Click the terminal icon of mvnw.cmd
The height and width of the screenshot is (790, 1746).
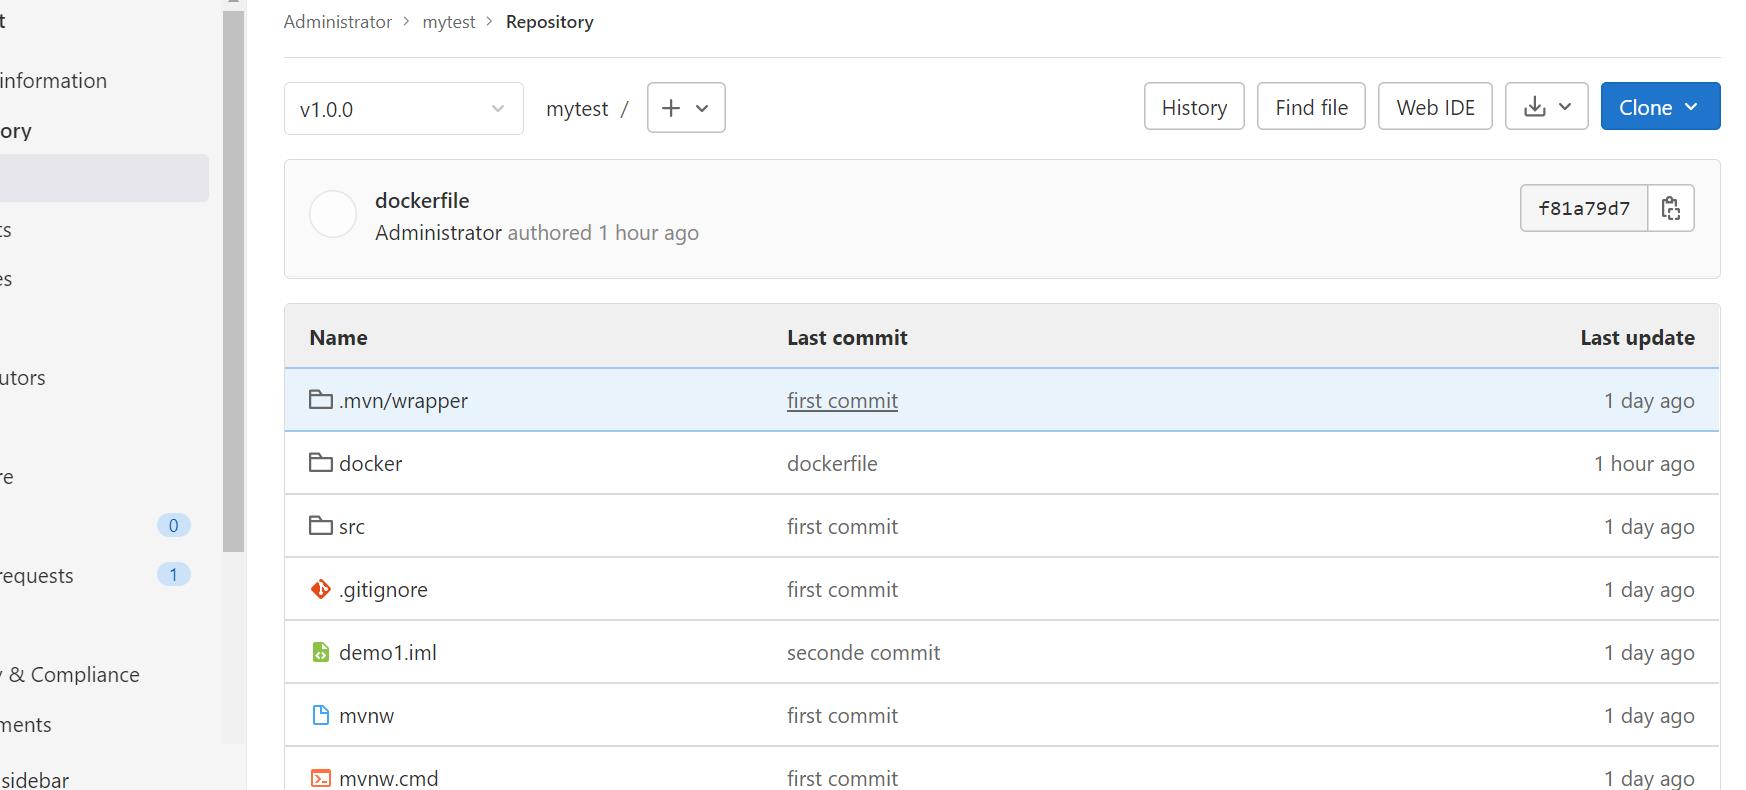tap(321, 778)
